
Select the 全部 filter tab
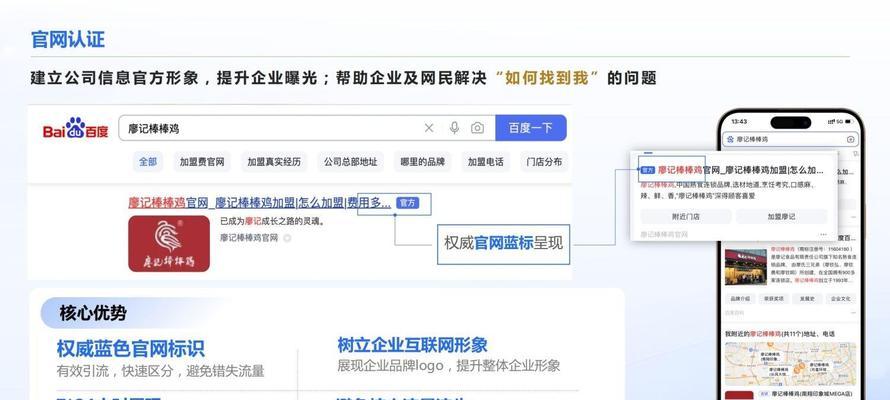[148, 162]
